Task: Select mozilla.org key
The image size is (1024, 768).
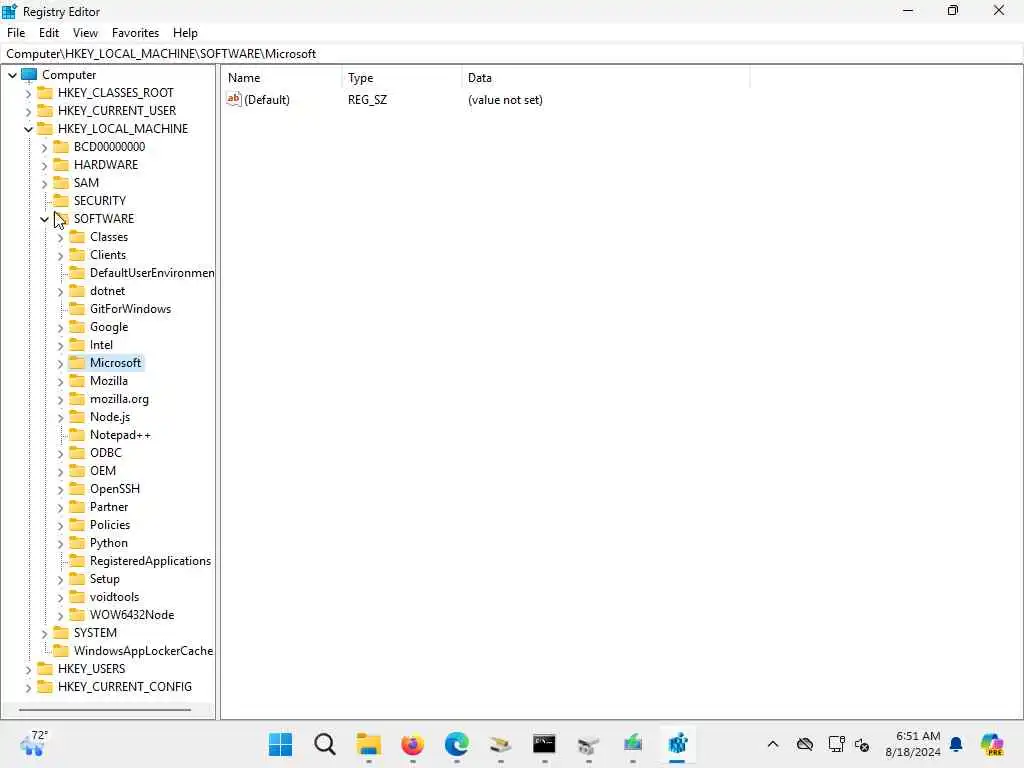Action: tap(119, 399)
